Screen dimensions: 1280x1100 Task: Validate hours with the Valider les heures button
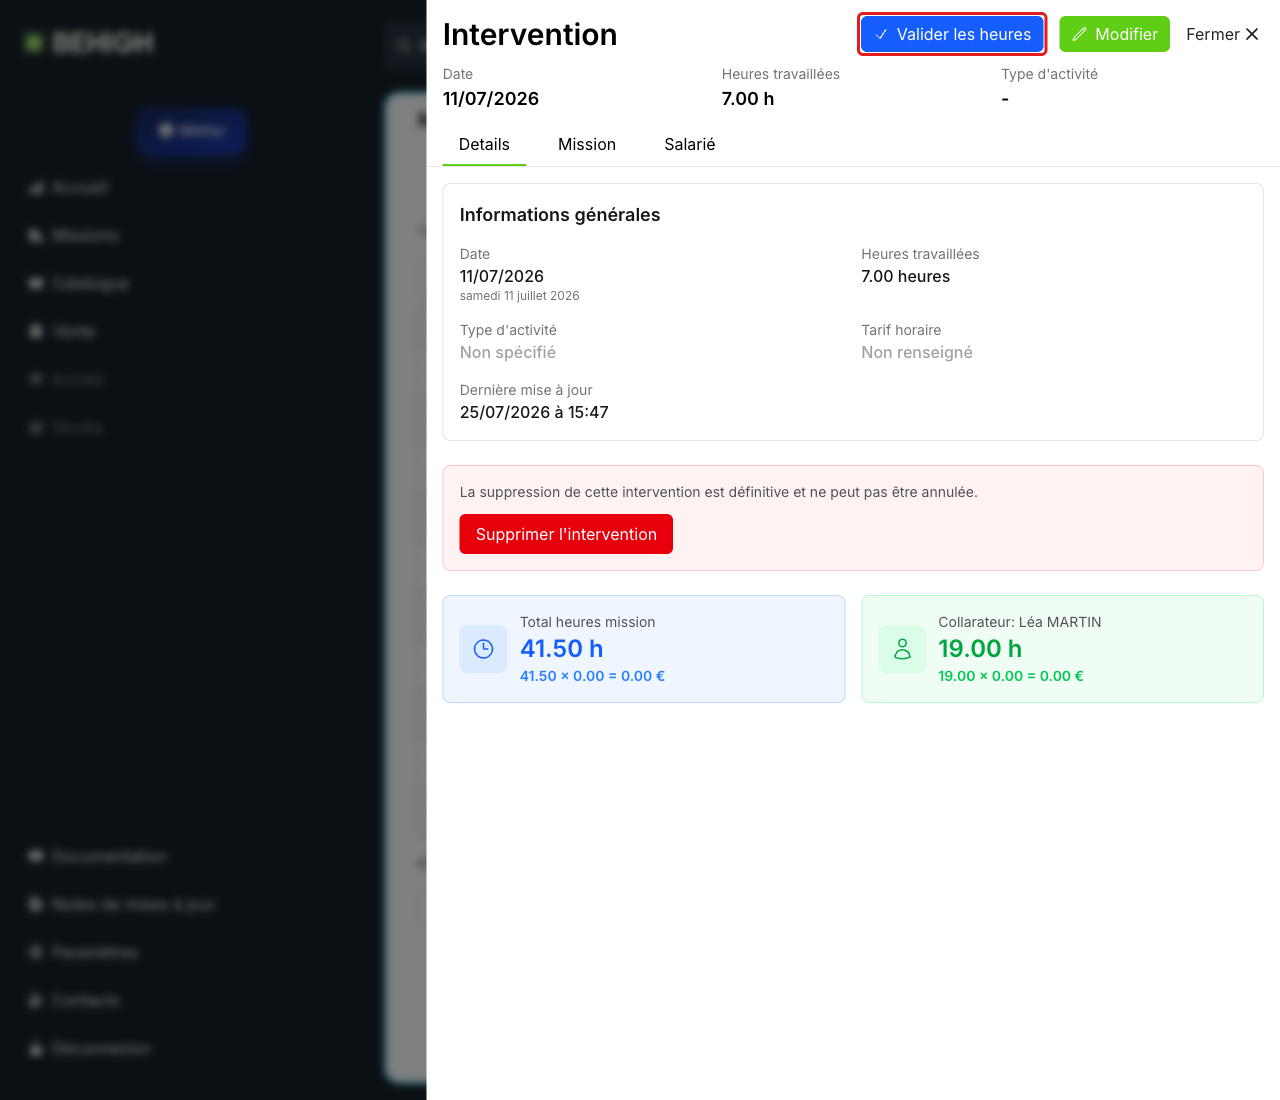point(952,34)
